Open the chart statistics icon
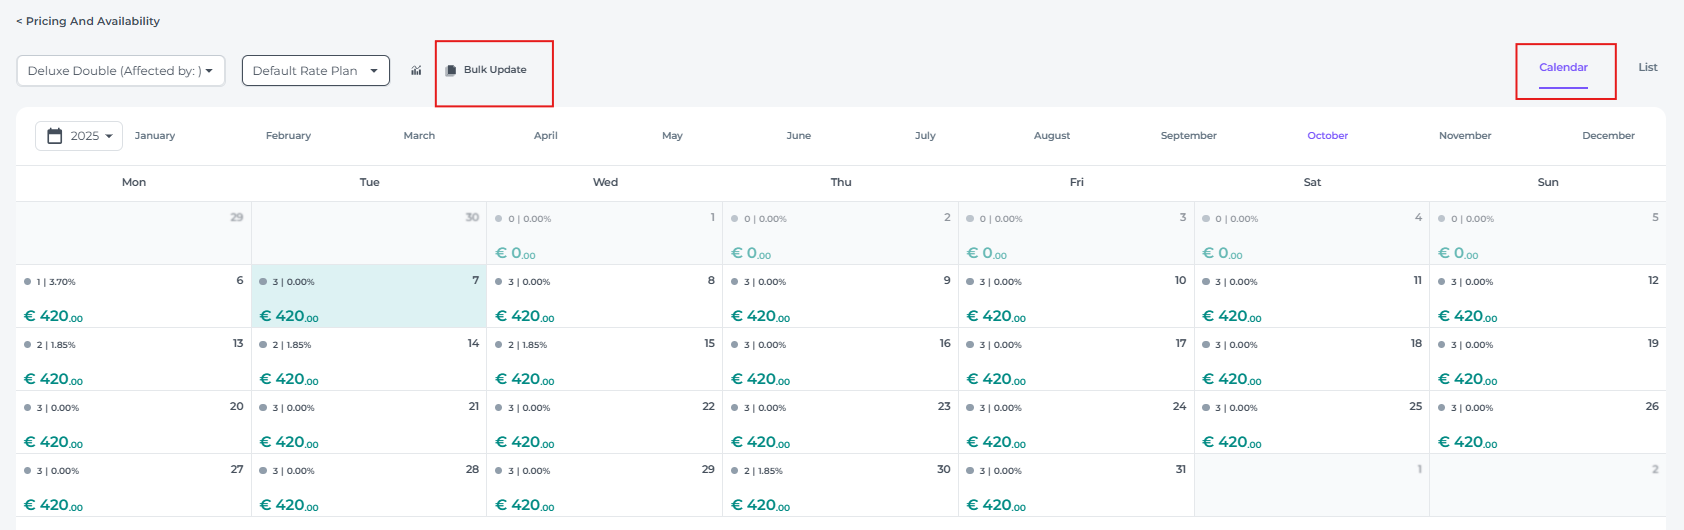The height and width of the screenshot is (530, 1684). [416, 71]
